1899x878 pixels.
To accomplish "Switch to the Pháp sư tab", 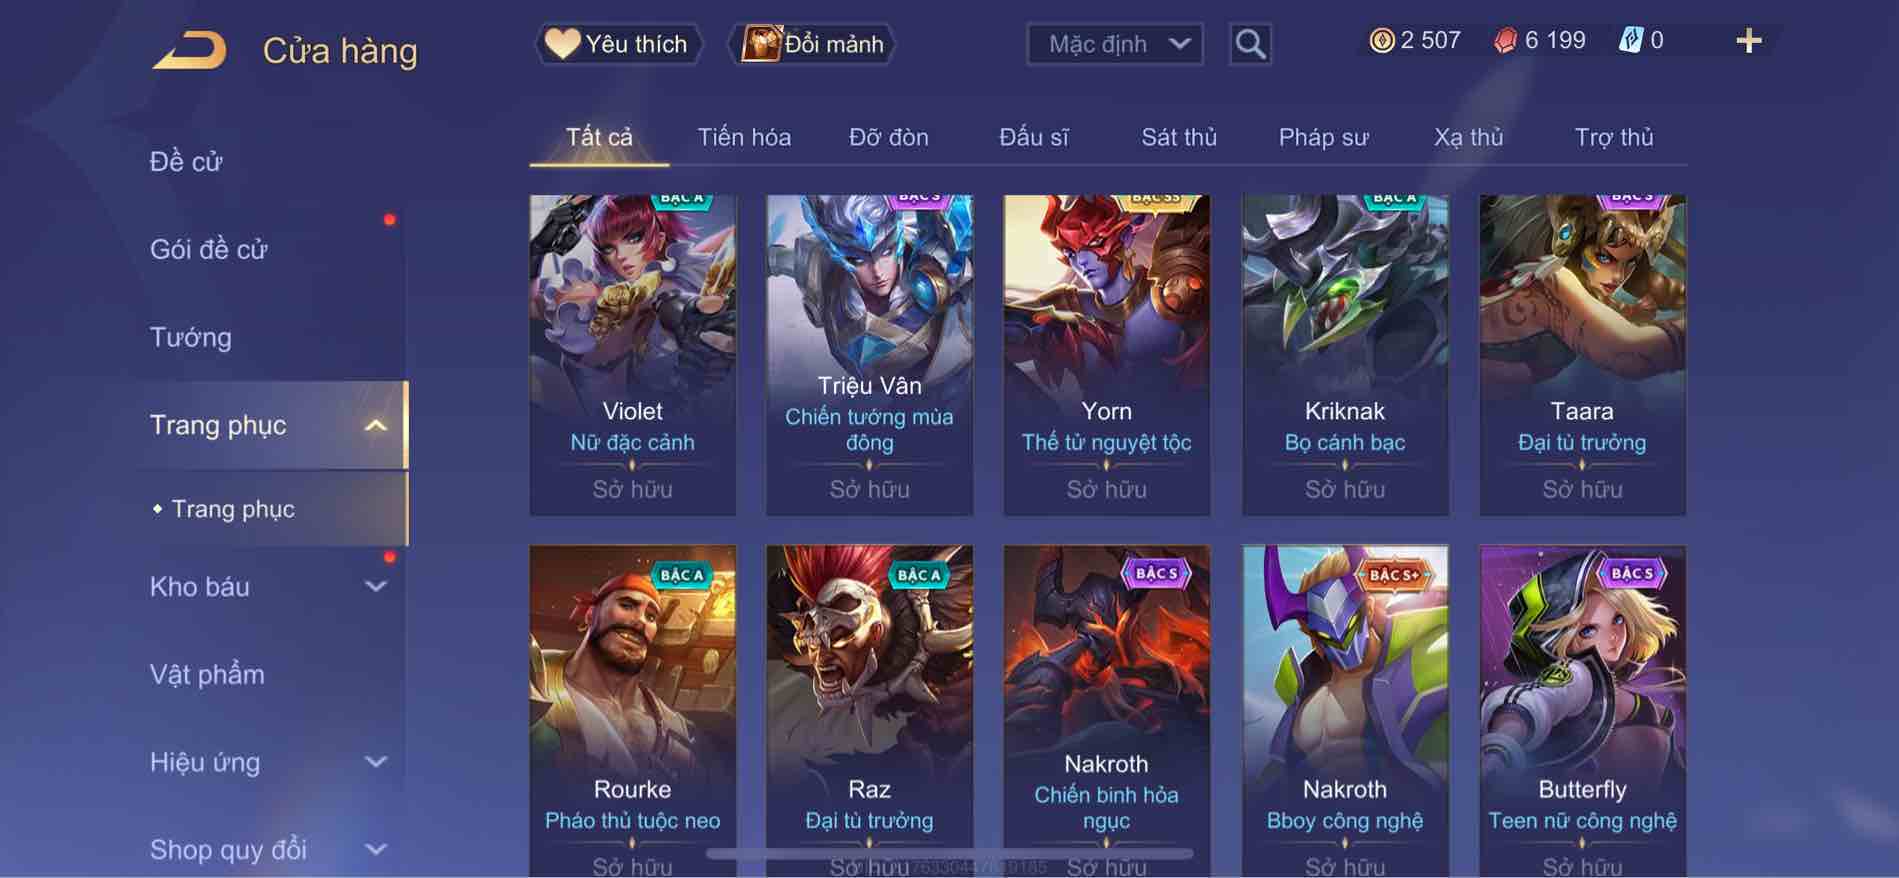I will [1323, 137].
